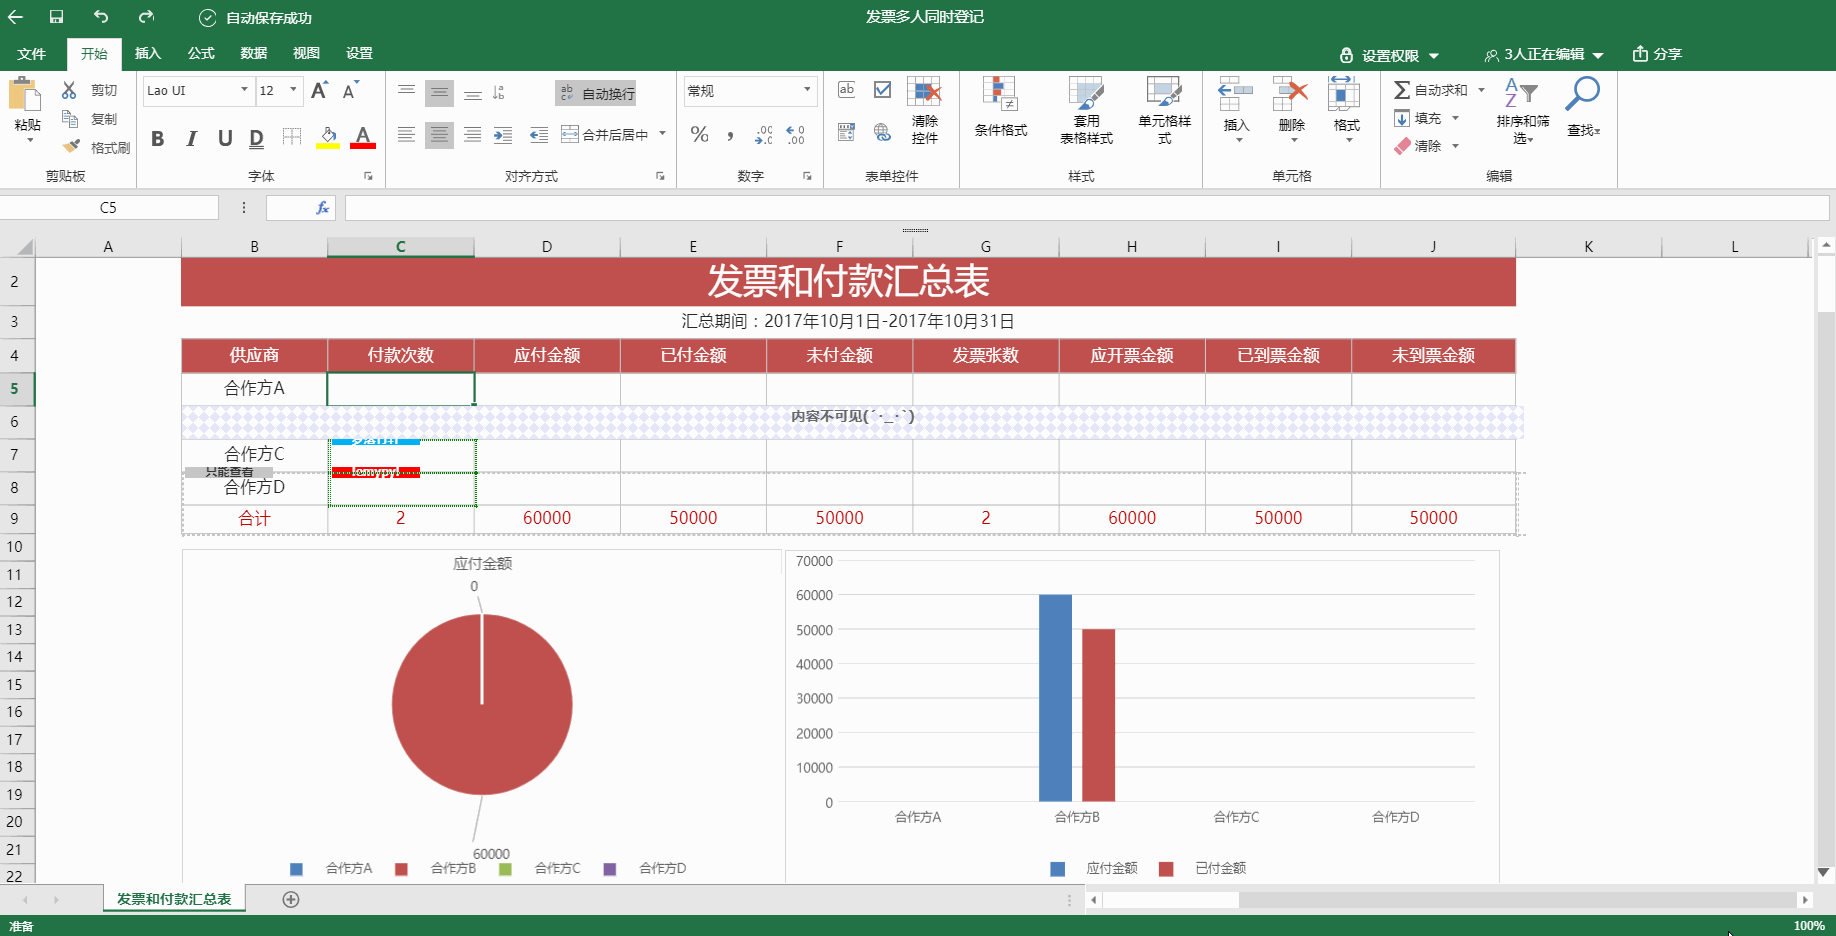Expand the 常规 number format dropdown
This screenshot has width=1836, height=936.
pyautogui.click(x=806, y=91)
